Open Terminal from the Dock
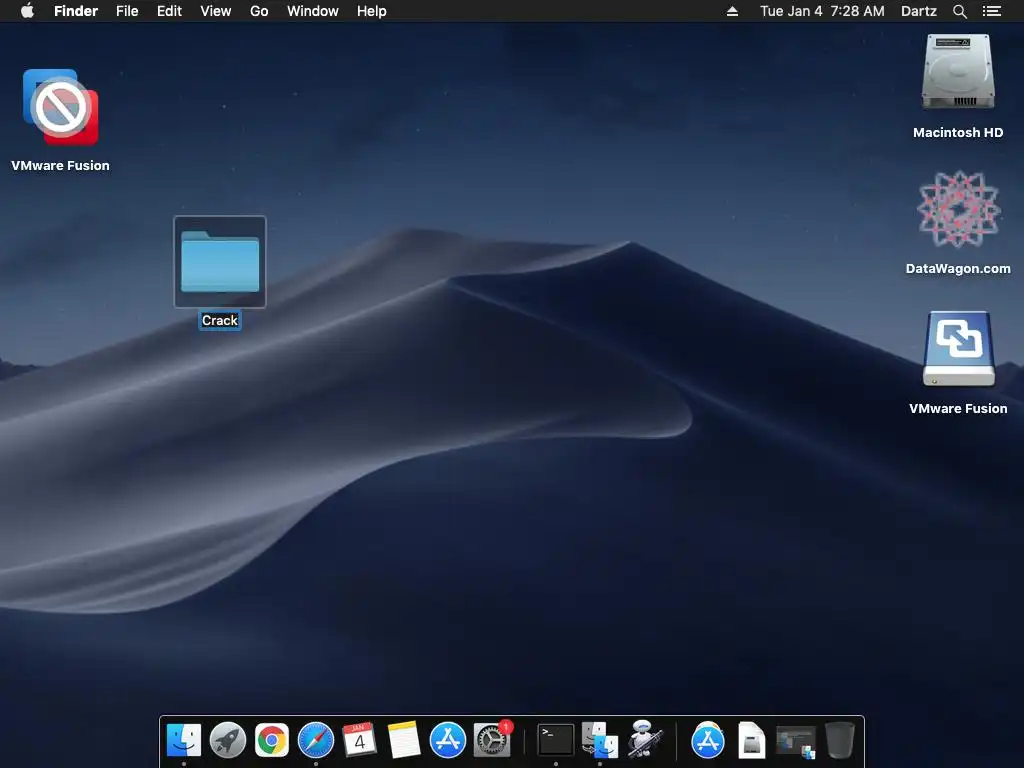 point(556,740)
